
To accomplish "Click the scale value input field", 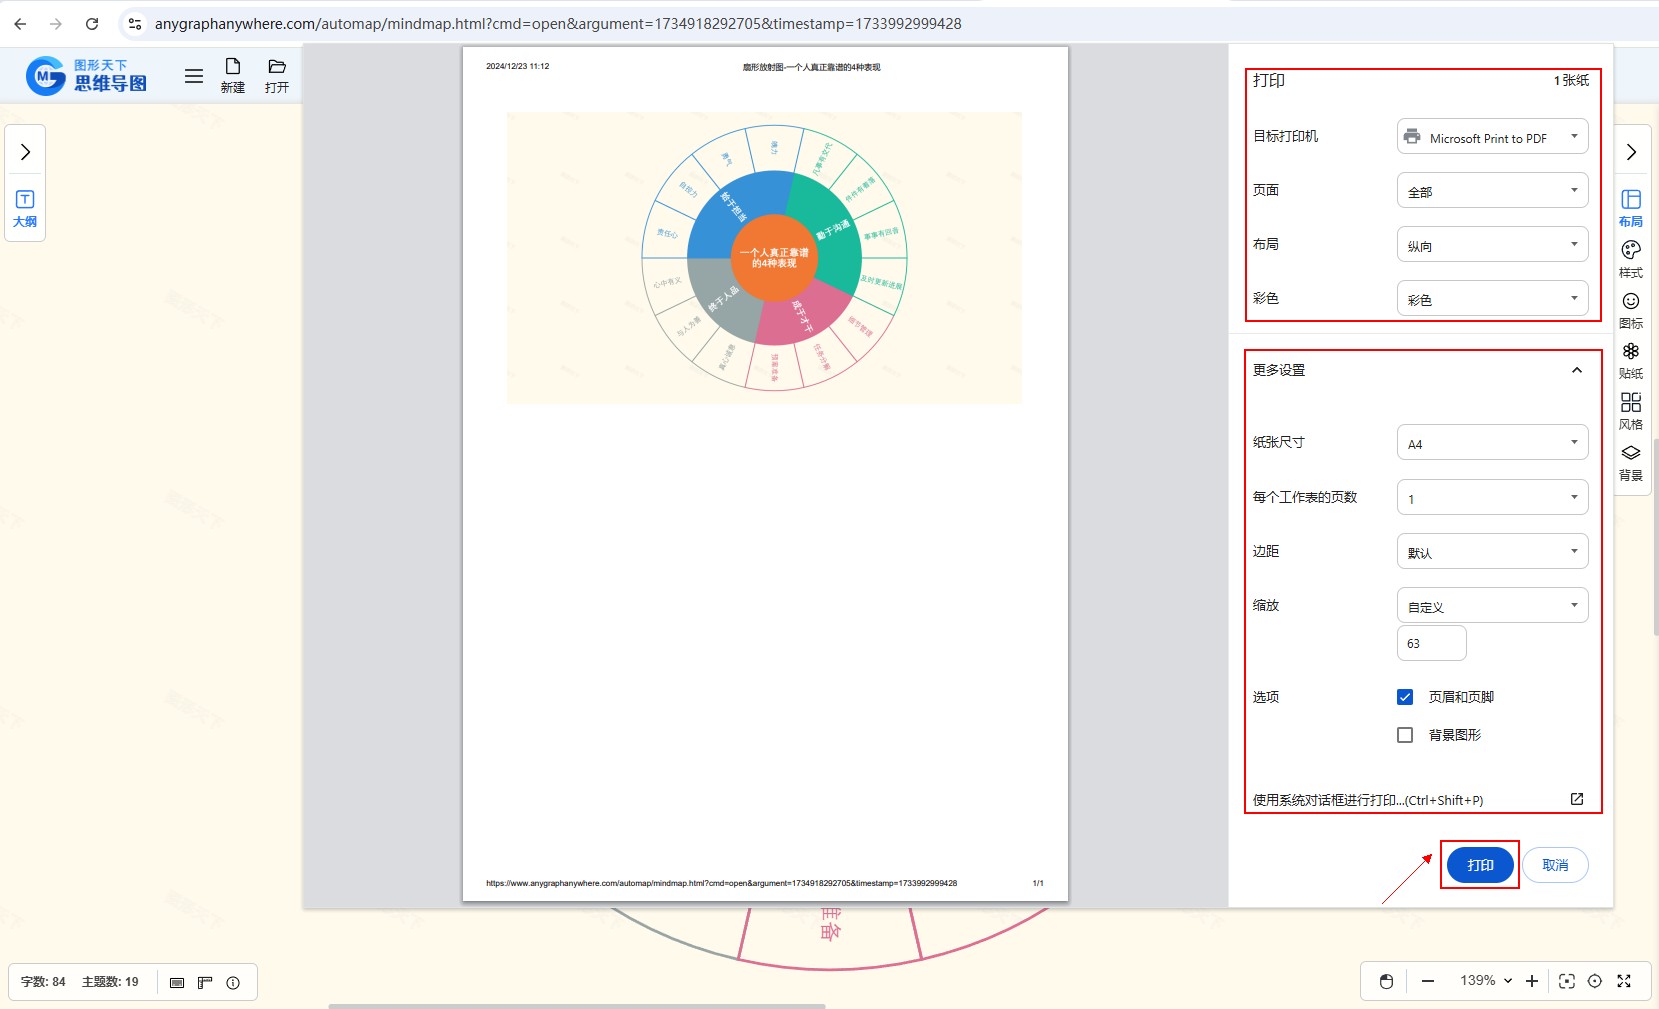I will click(1431, 643).
